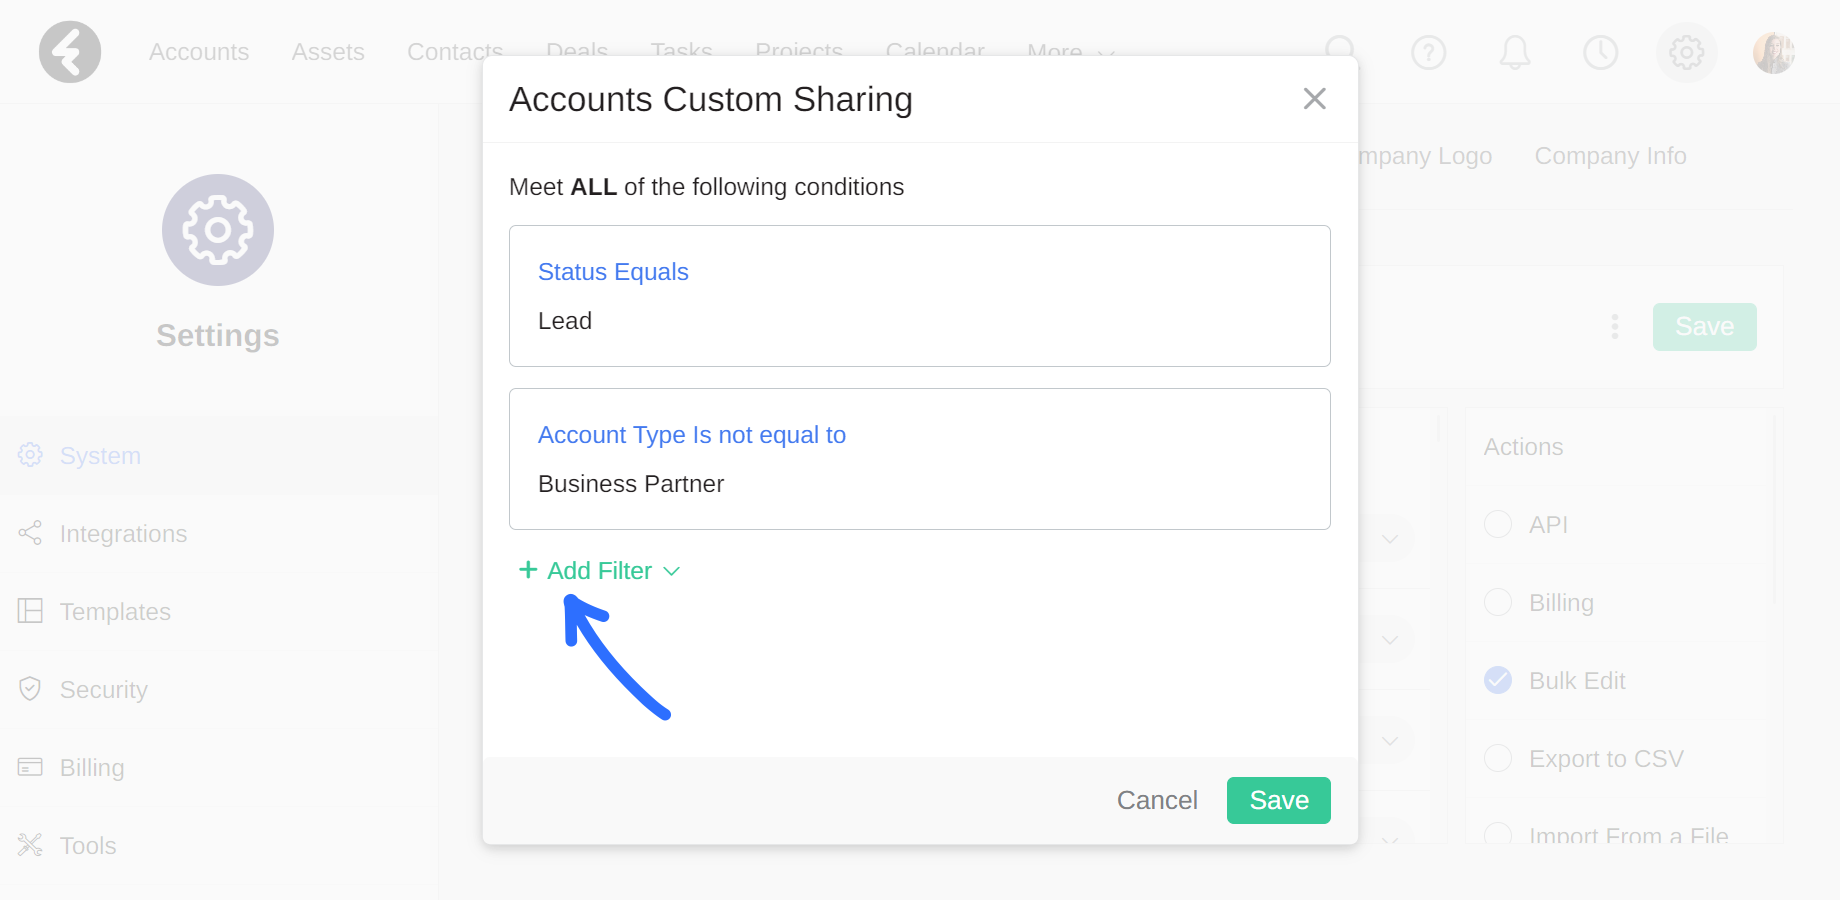The width and height of the screenshot is (1840, 900).
Task: Uncheck the Bulk Edit action
Action: pos(1498,680)
